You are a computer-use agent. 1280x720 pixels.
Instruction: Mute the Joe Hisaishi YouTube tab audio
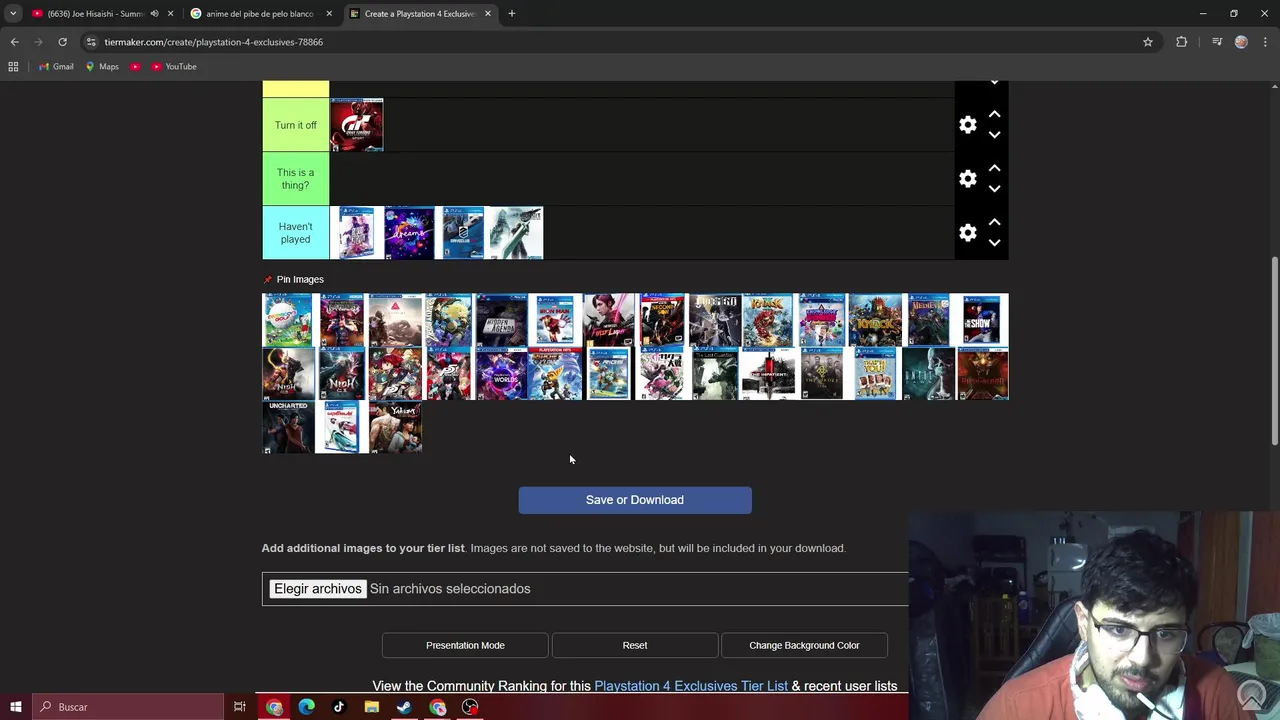coord(154,14)
